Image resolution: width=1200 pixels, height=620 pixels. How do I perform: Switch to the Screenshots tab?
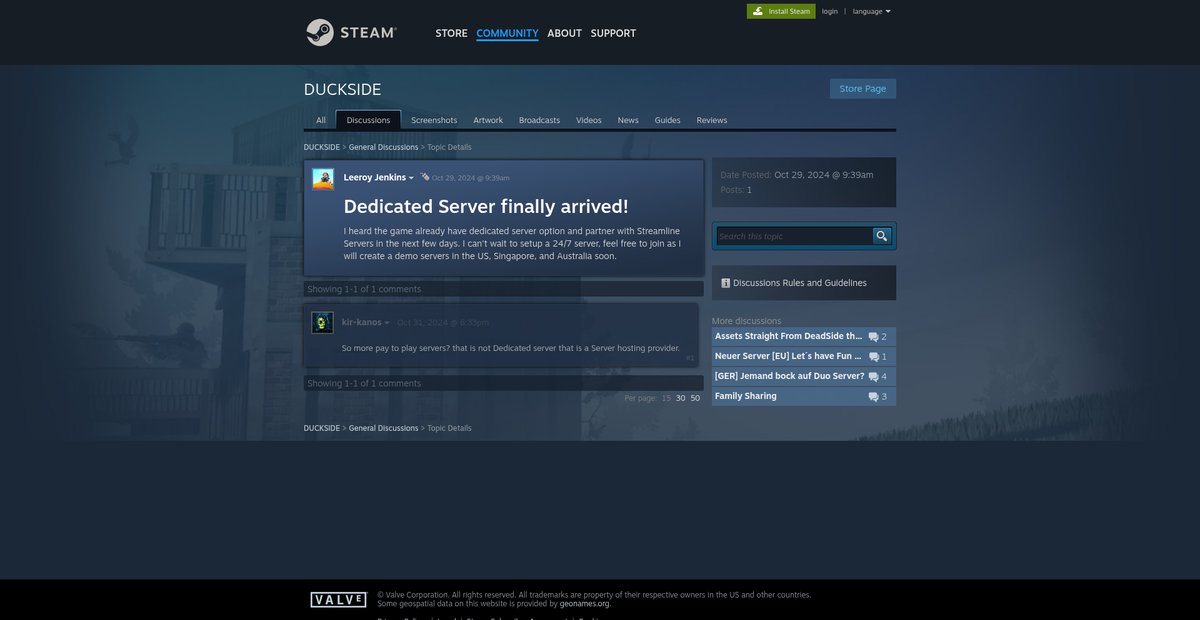[x=434, y=120]
